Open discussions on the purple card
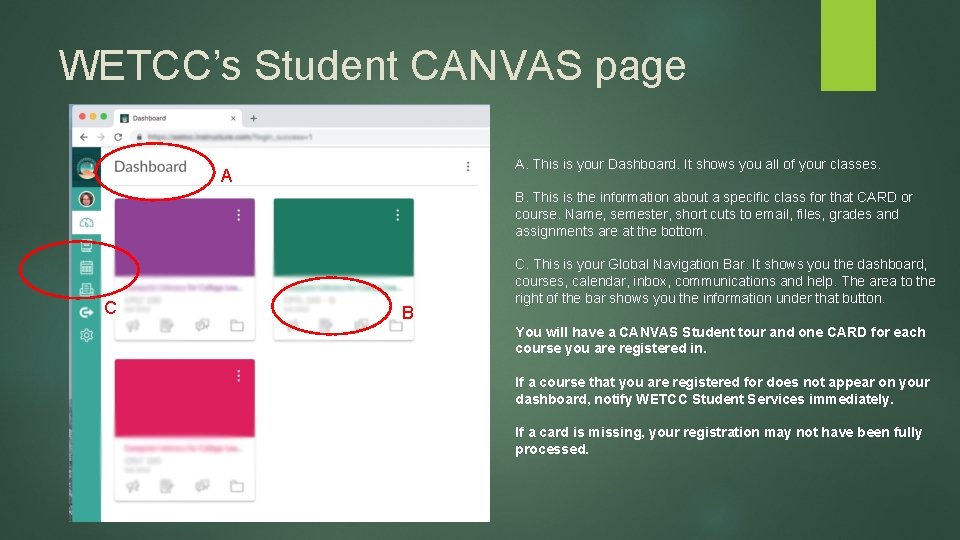 click(201, 326)
